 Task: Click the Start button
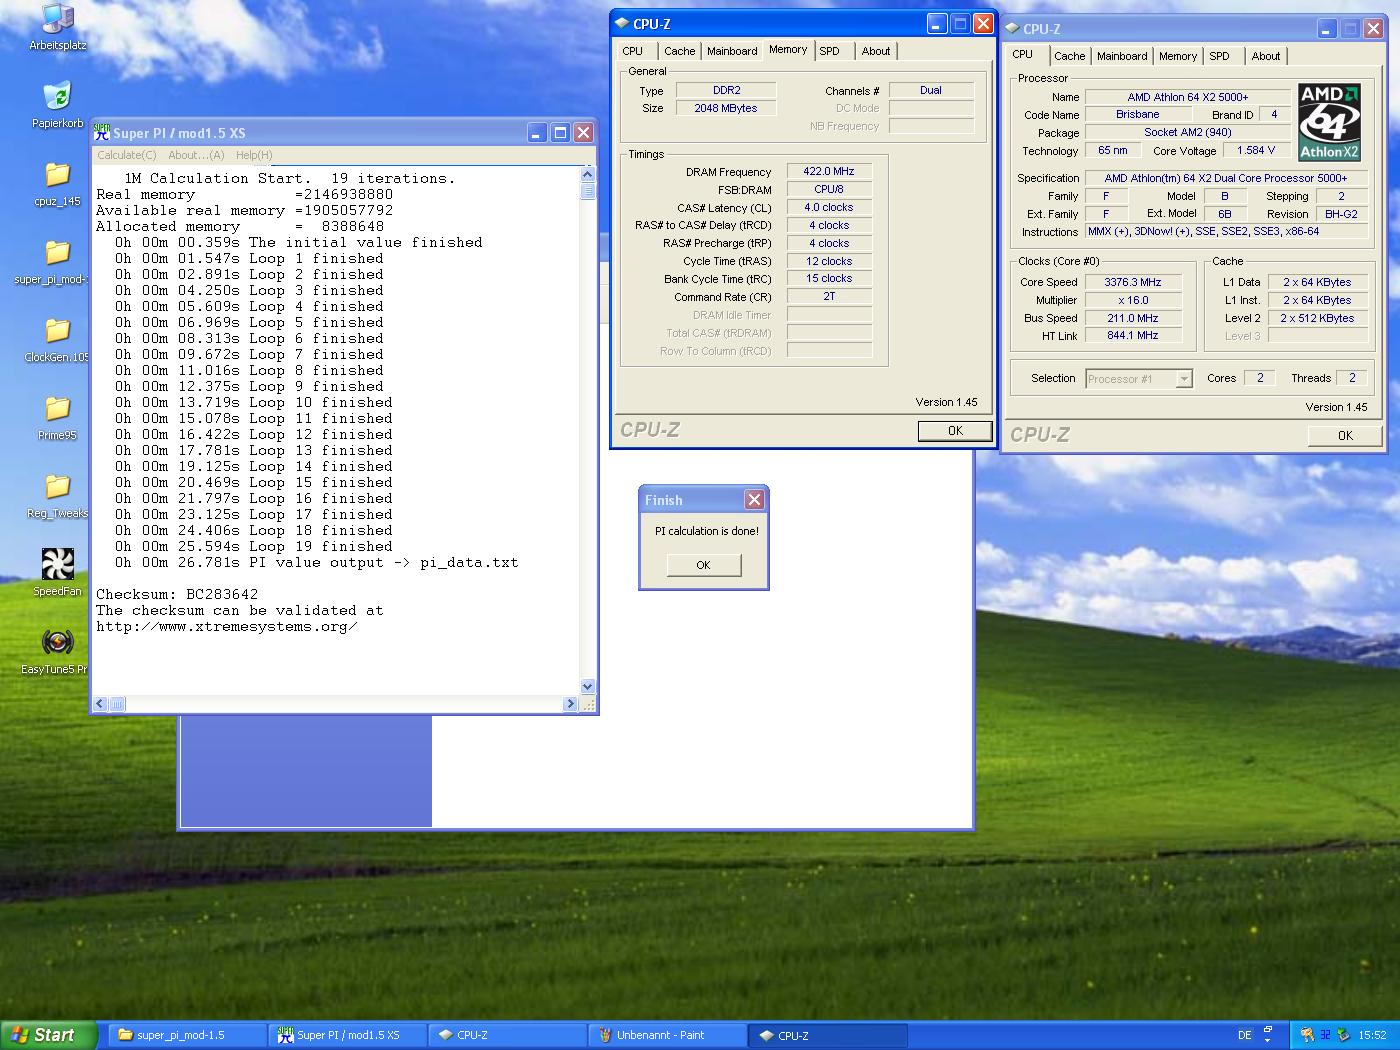48,1035
